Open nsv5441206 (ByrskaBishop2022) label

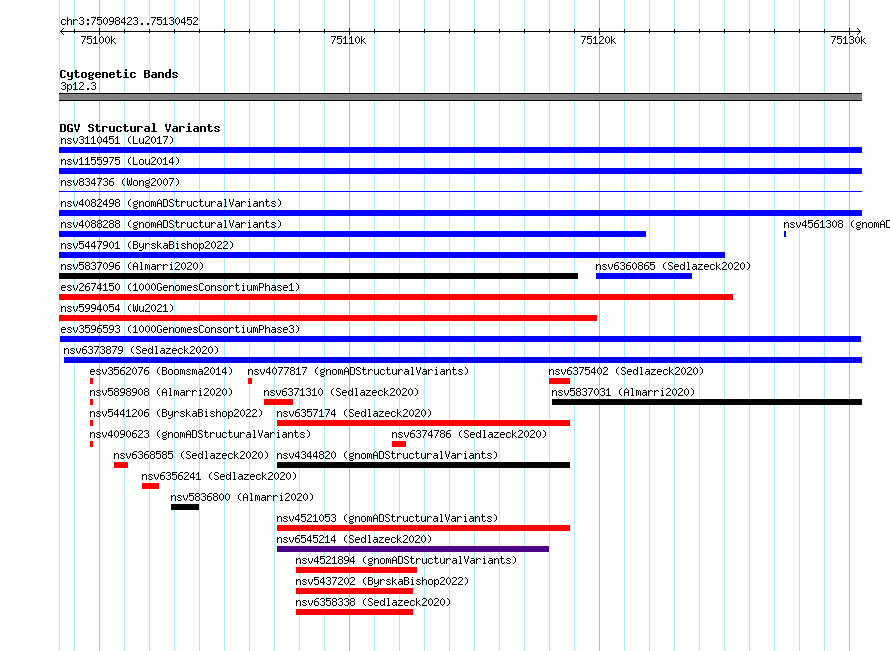176,413
